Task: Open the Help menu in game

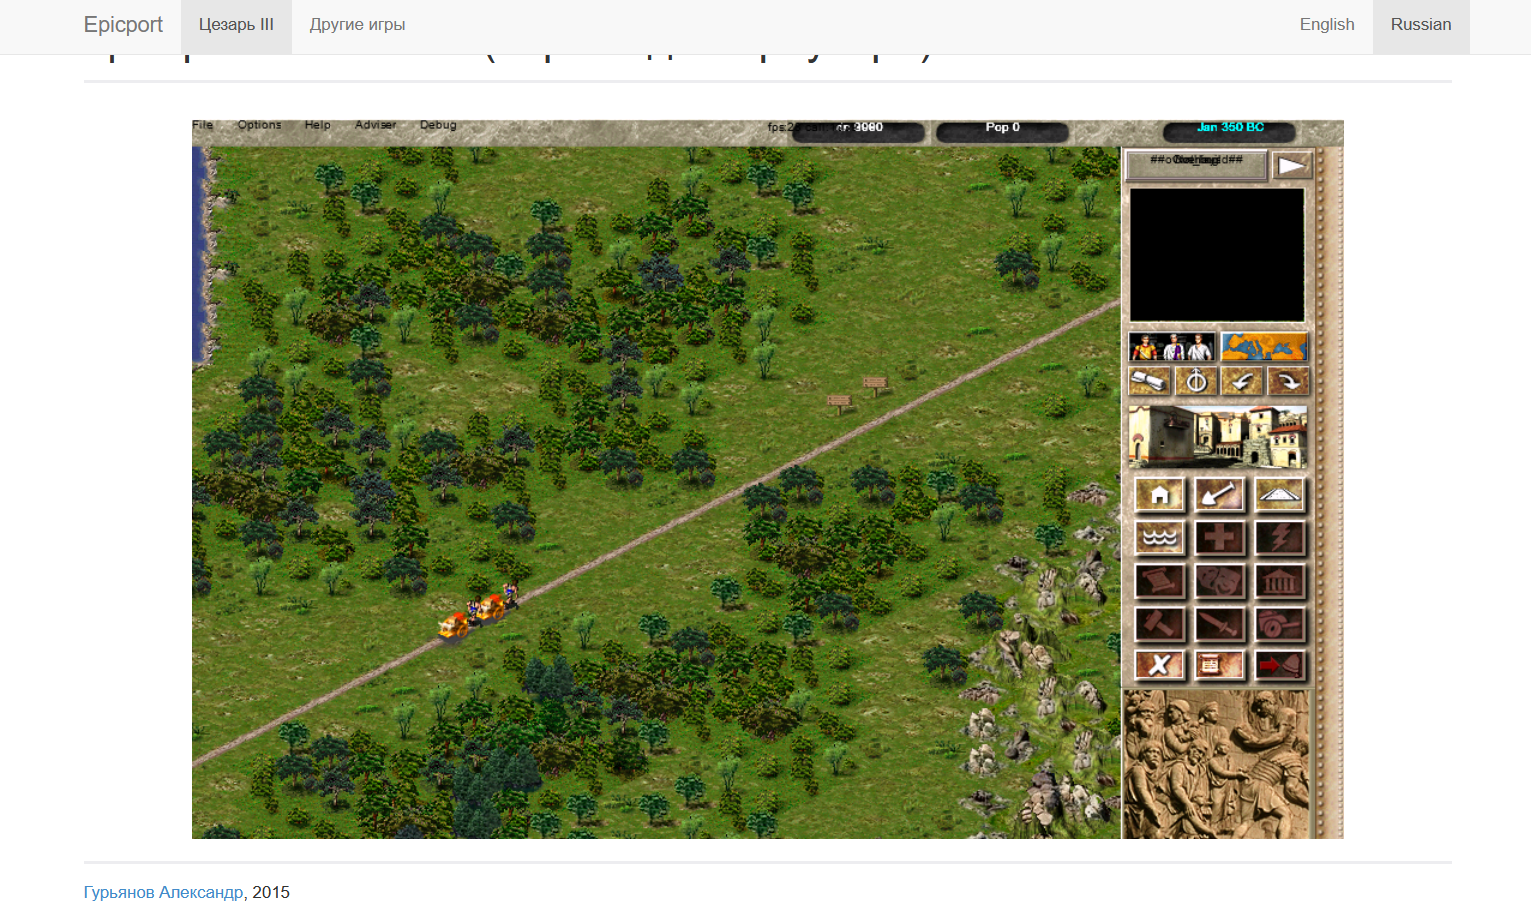Action: (x=318, y=125)
